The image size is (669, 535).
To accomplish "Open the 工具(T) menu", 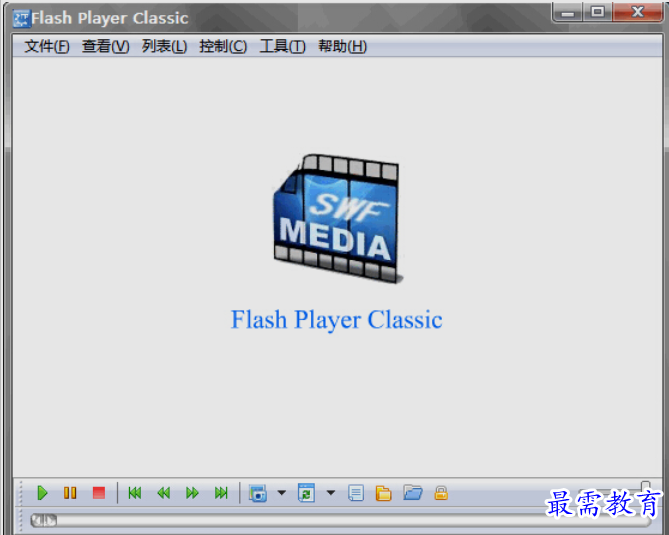I will pyautogui.click(x=282, y=46).
